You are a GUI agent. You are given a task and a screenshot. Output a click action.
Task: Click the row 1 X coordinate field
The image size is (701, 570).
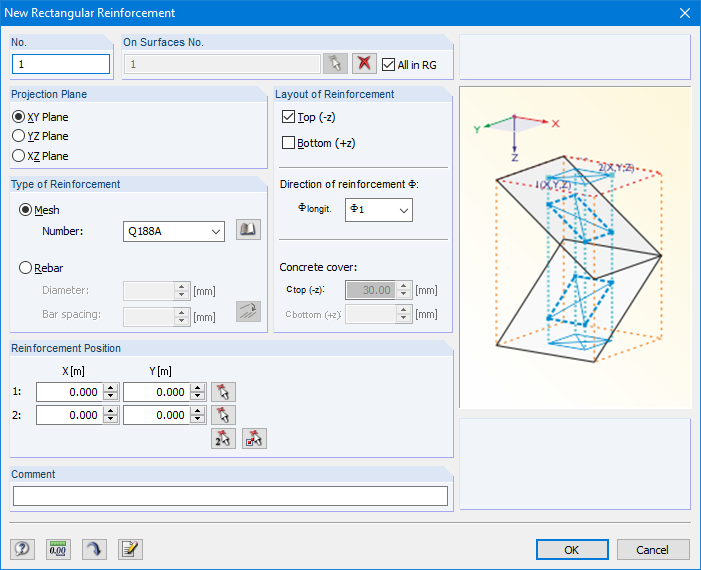tap(70, 392)
